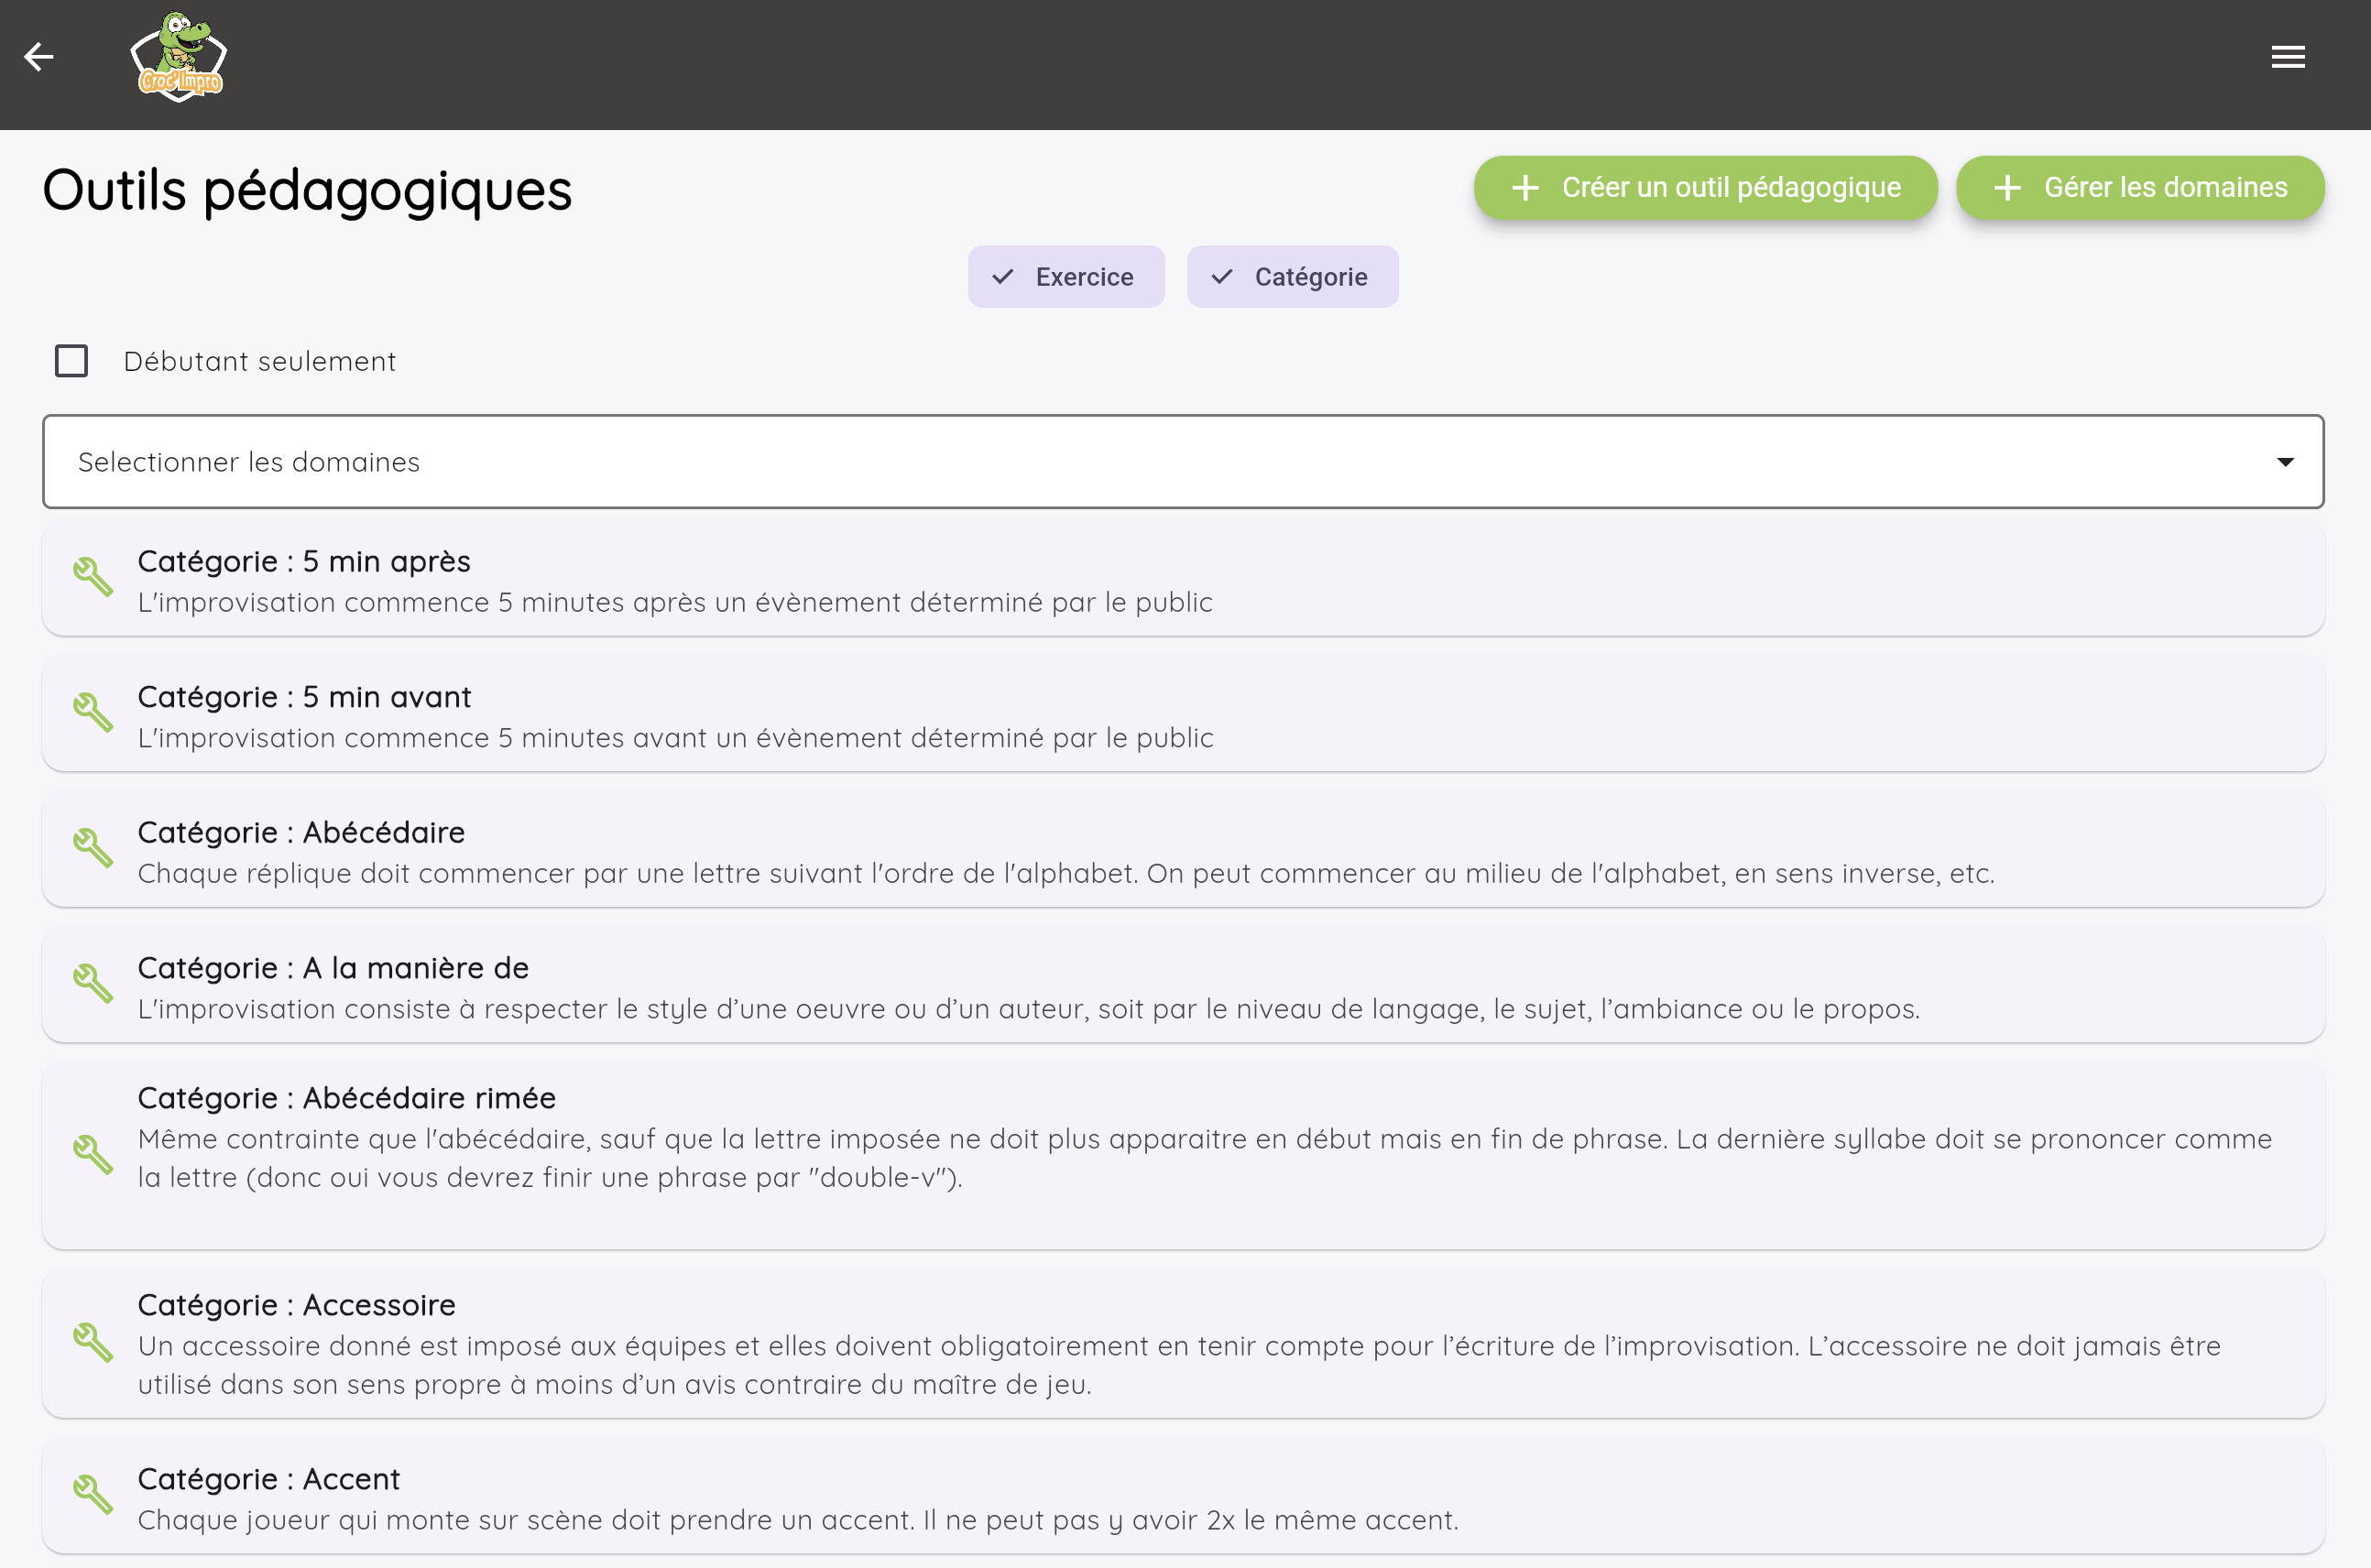Click wrench icon beside Accessoire category
The image size is (2371, 1568).
tap(93, 1343)
